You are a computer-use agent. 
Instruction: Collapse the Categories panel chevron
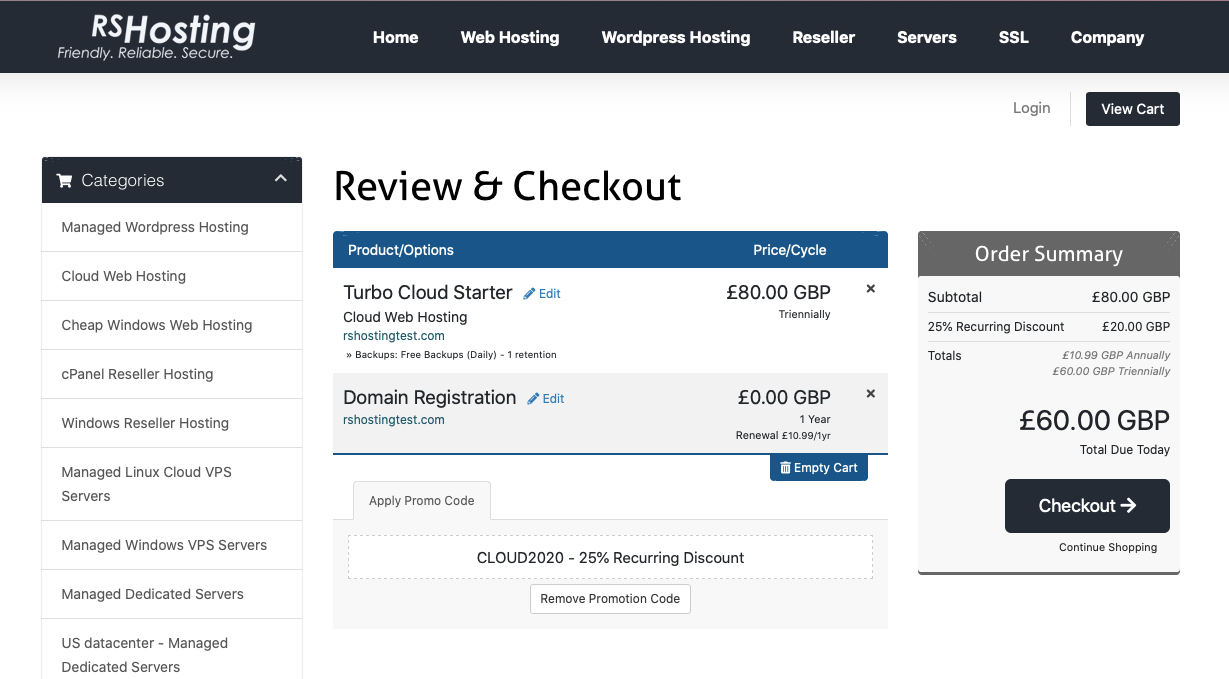(x=281, y=179)
